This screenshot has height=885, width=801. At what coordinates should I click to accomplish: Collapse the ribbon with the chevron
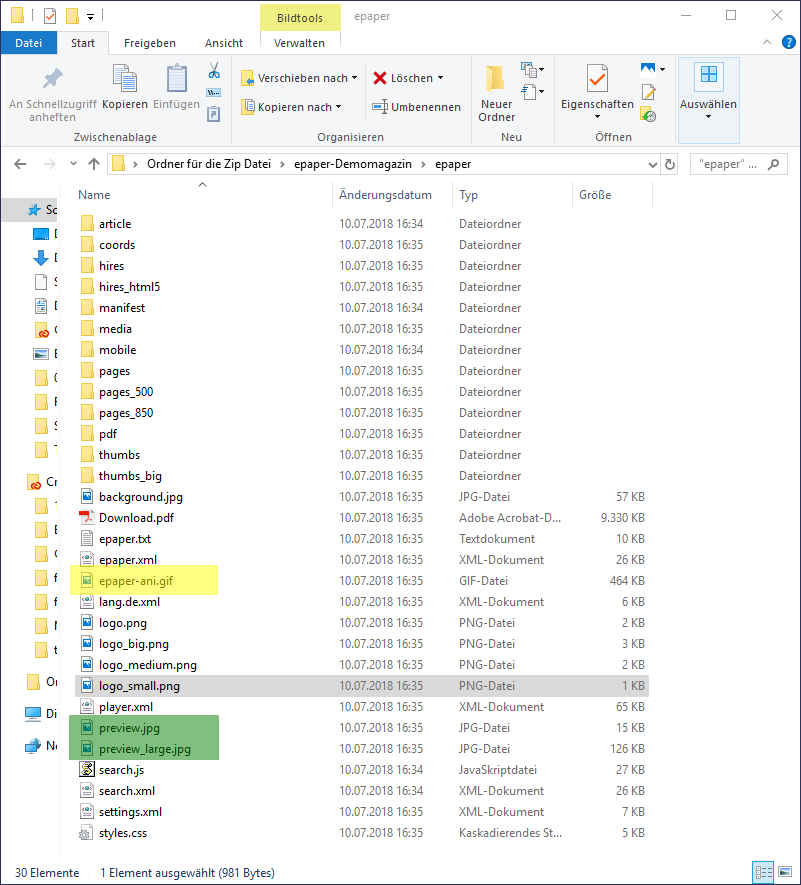[x=767, y=42]
